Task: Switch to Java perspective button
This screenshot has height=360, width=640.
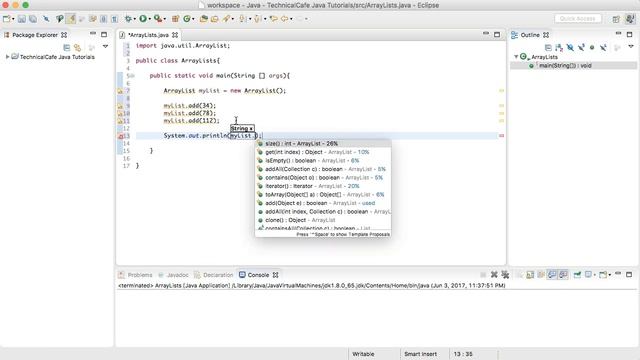Action: pos(630,19)
